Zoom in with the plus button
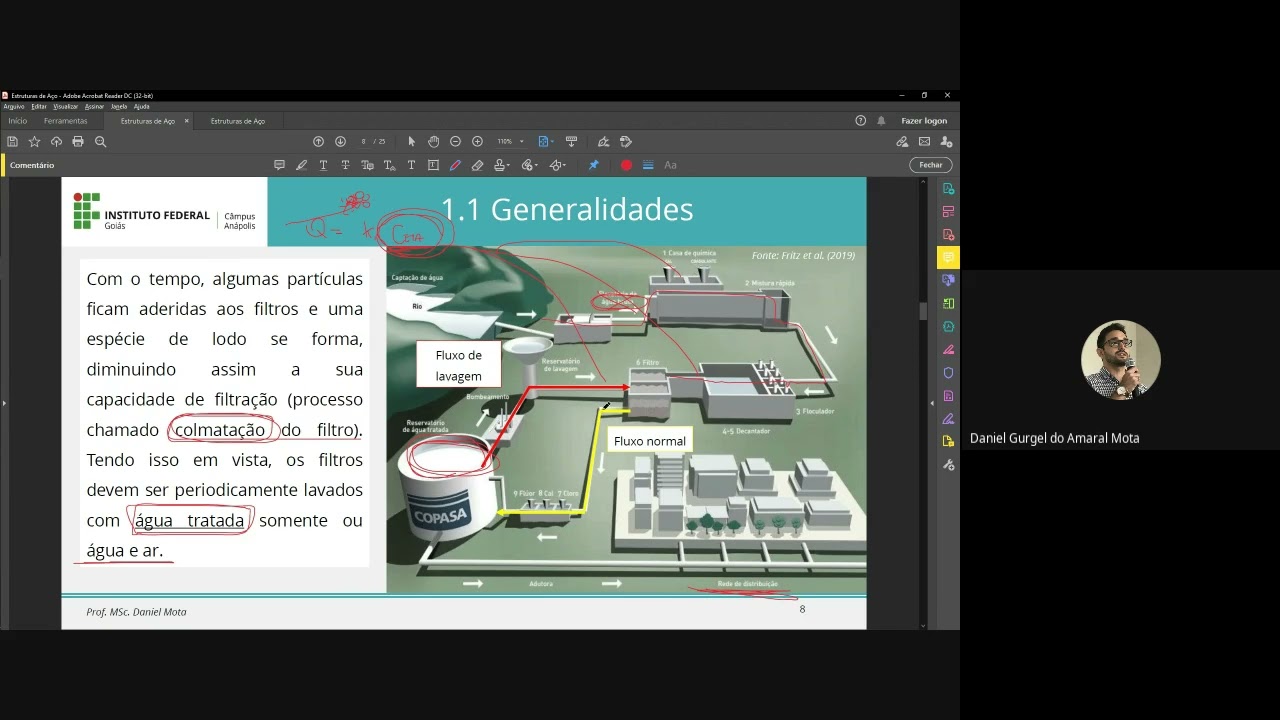Viewport: 1280px width, 720px height. click(x=477, y=142)
